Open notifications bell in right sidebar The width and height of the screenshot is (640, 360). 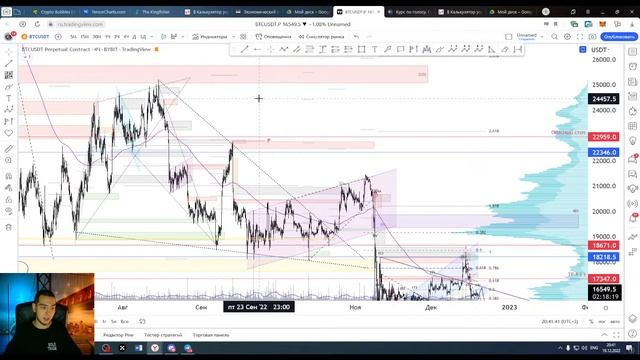[x=633, y=218]
